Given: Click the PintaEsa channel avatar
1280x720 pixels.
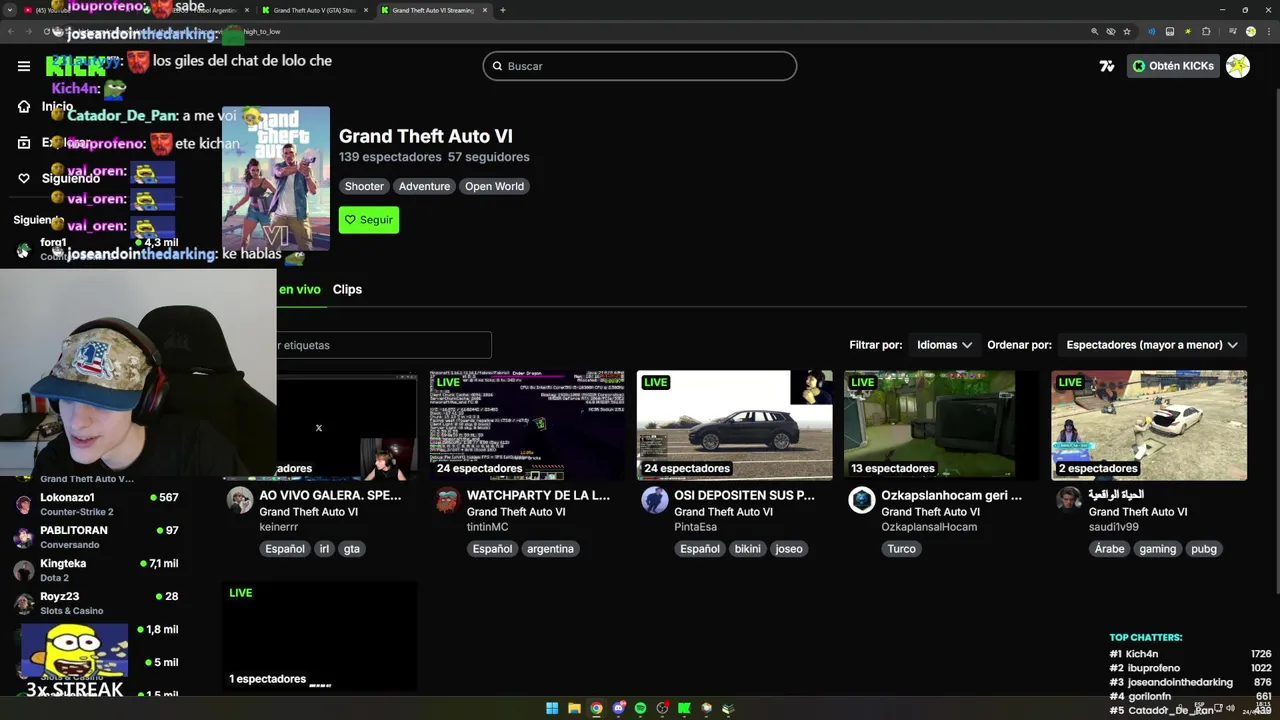Looking at the screenshot, I should tap(655, 501).
